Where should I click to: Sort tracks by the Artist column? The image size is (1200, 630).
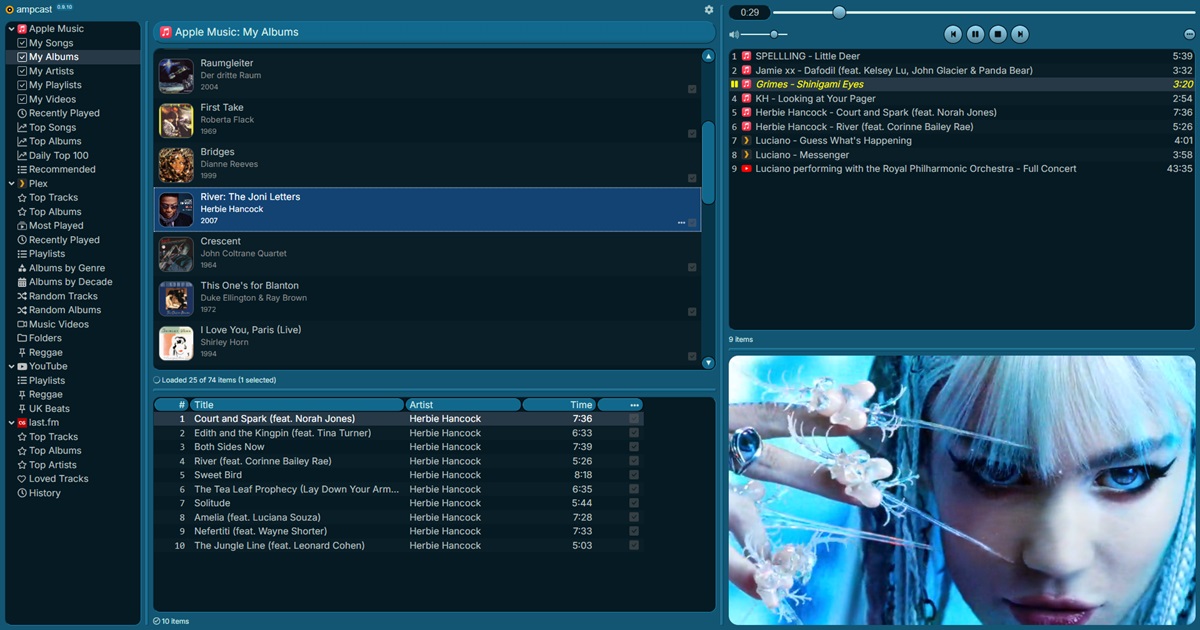(x=463, y=405)
